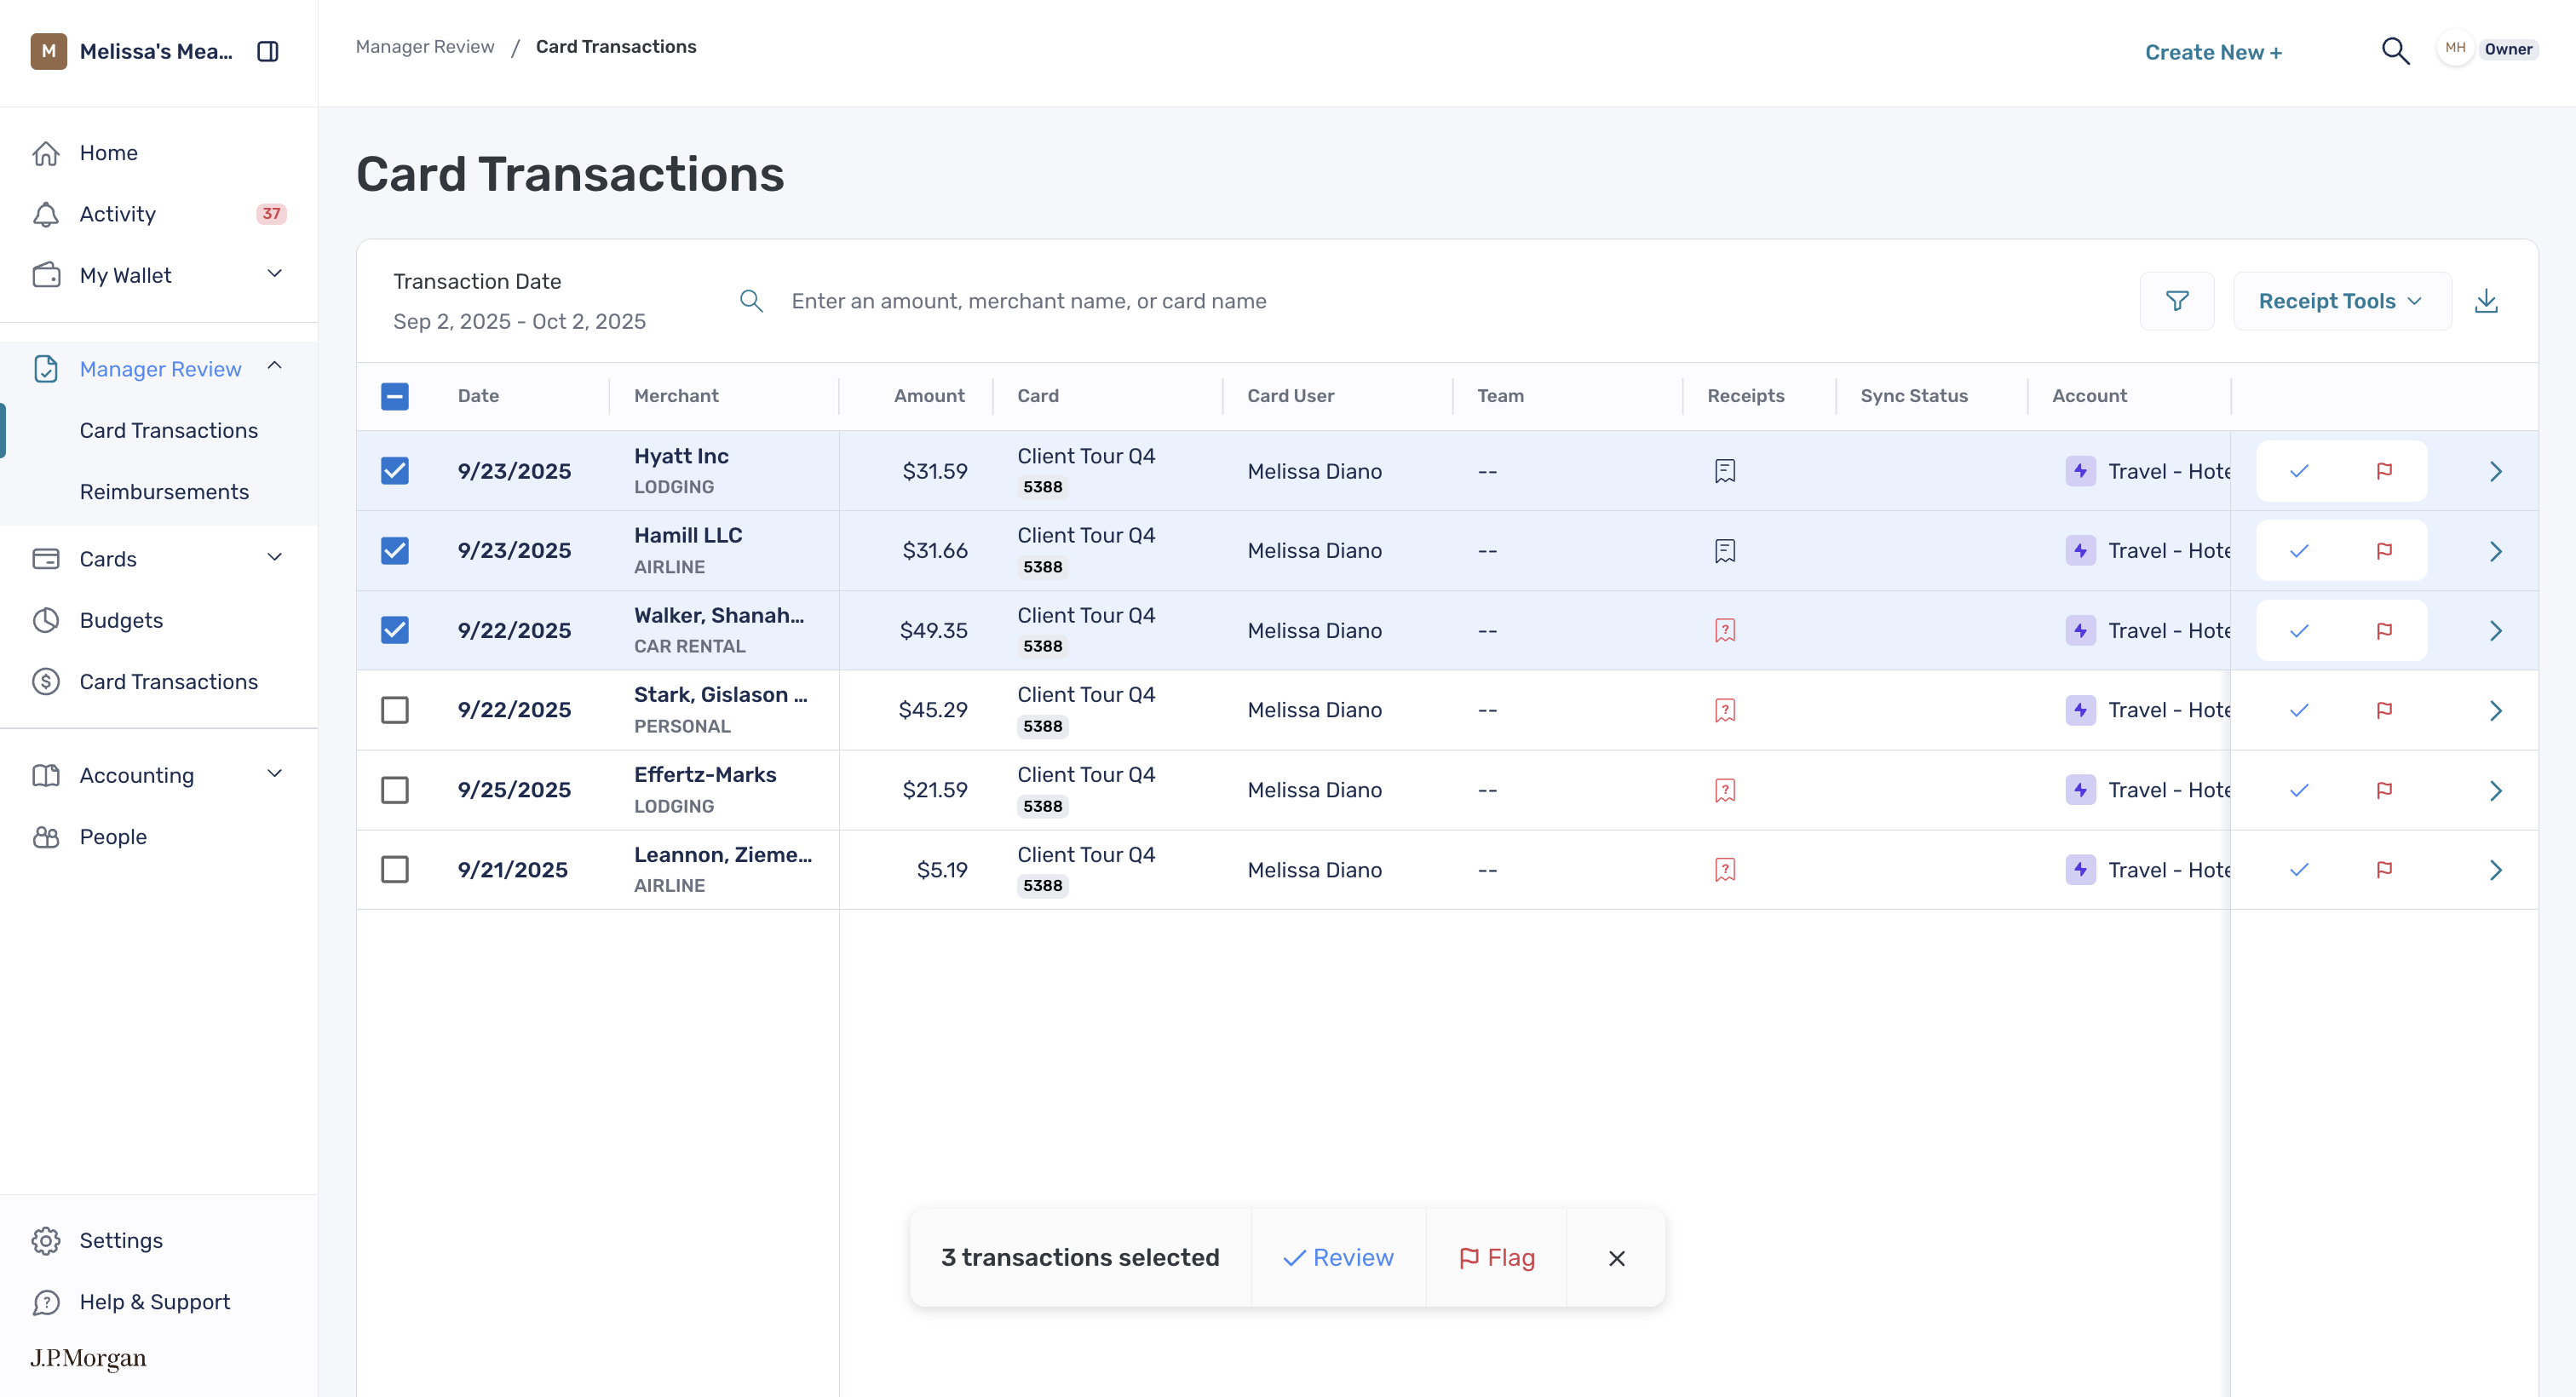The image size is (2576, 1397).
Task: Flag the Effertz-Marks transaction
Action: point(2384,790)
